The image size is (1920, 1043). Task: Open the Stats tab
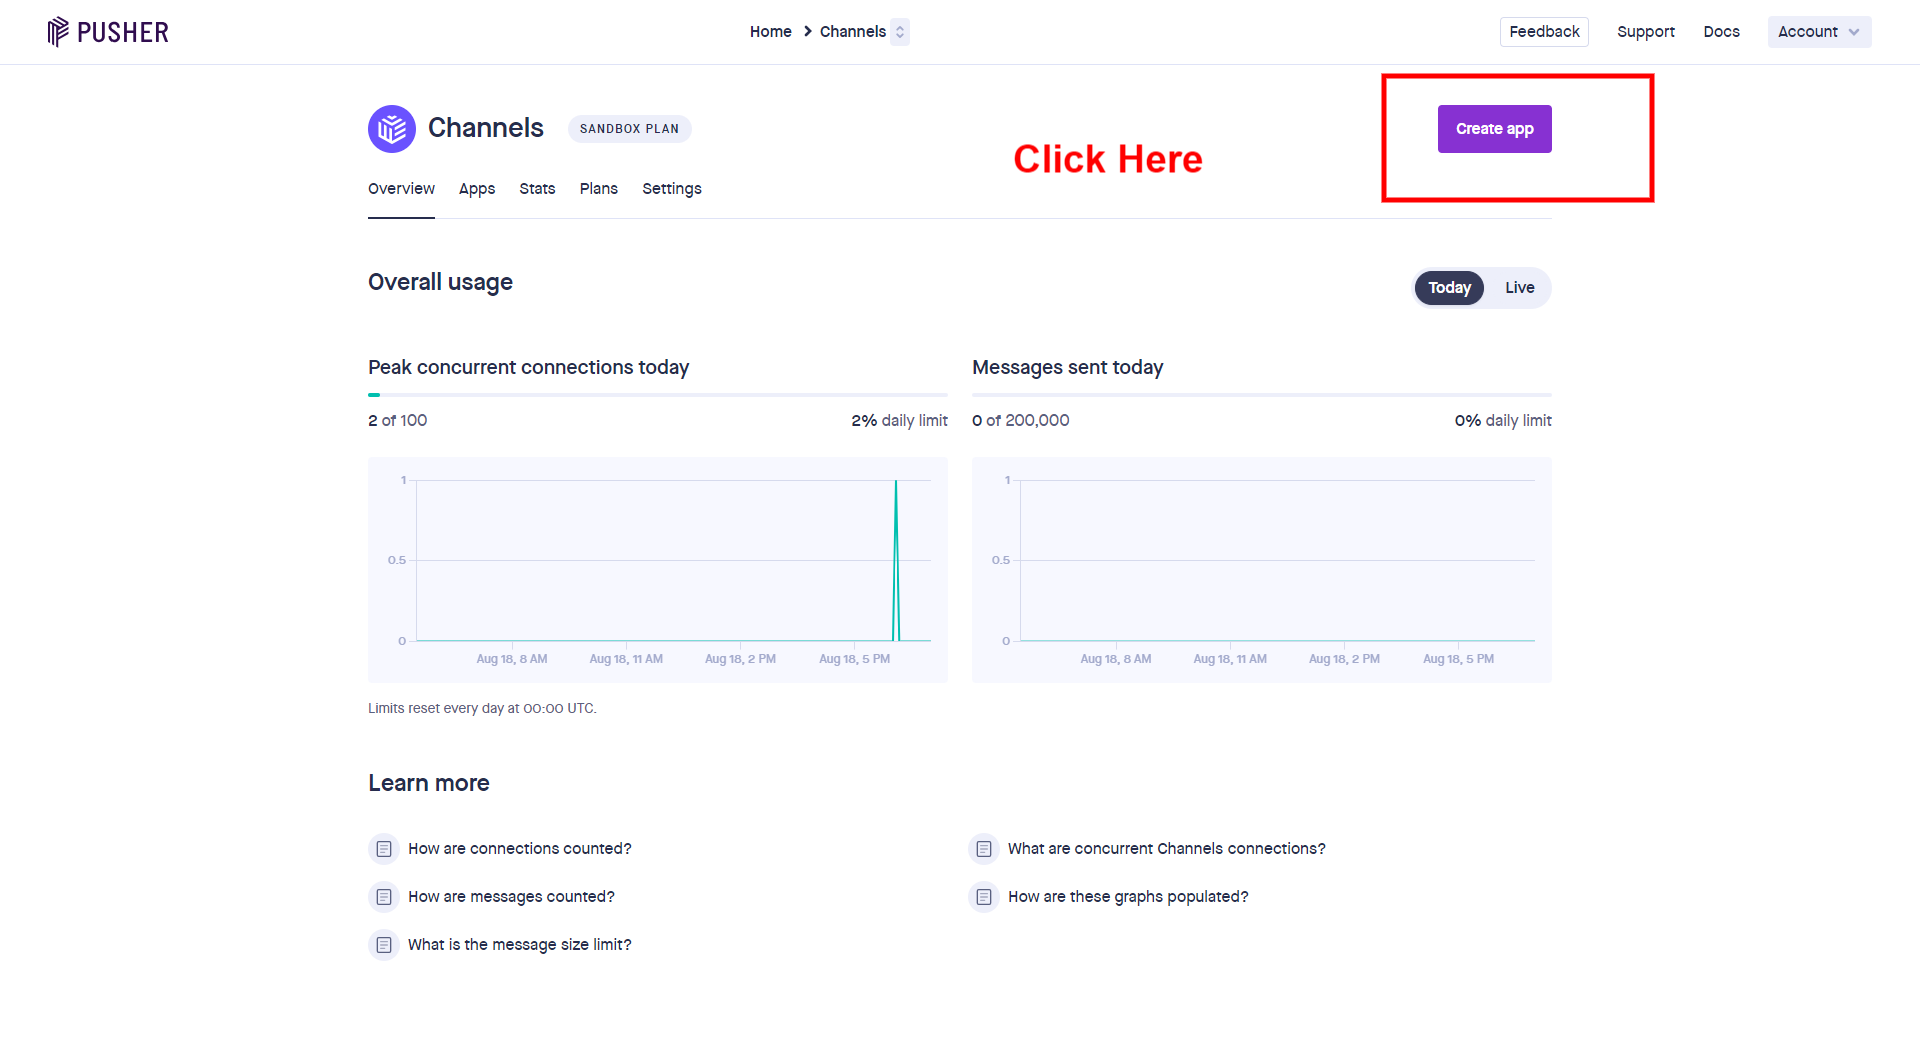(537, 189)
